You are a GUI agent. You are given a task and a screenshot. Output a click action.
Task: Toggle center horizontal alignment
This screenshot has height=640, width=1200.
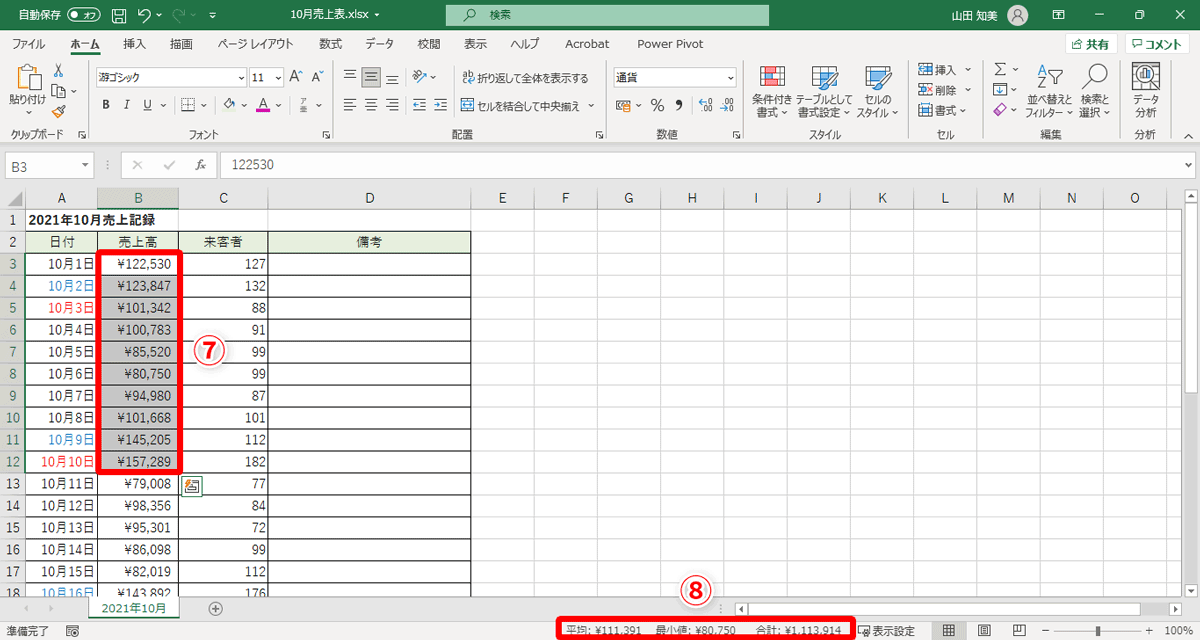coord(371,105)
